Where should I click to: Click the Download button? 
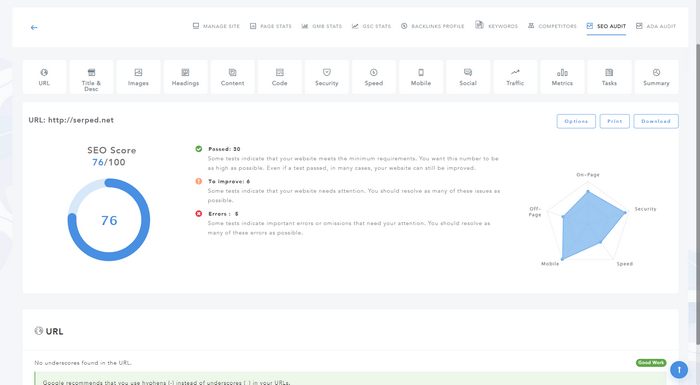[656, 121]
